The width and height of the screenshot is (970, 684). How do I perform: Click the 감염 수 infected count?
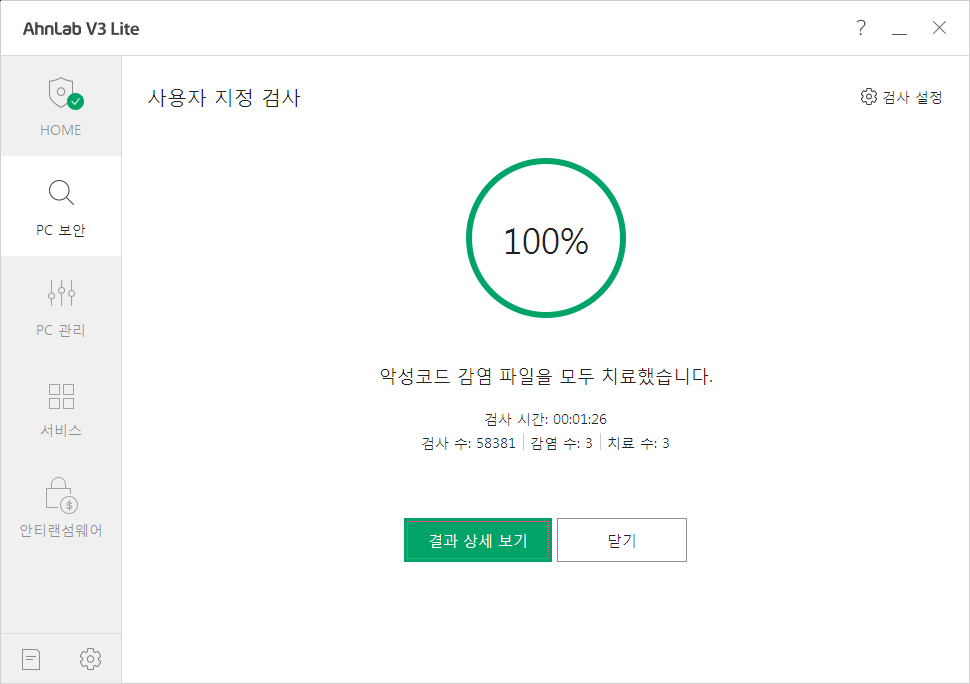[561, 443]
